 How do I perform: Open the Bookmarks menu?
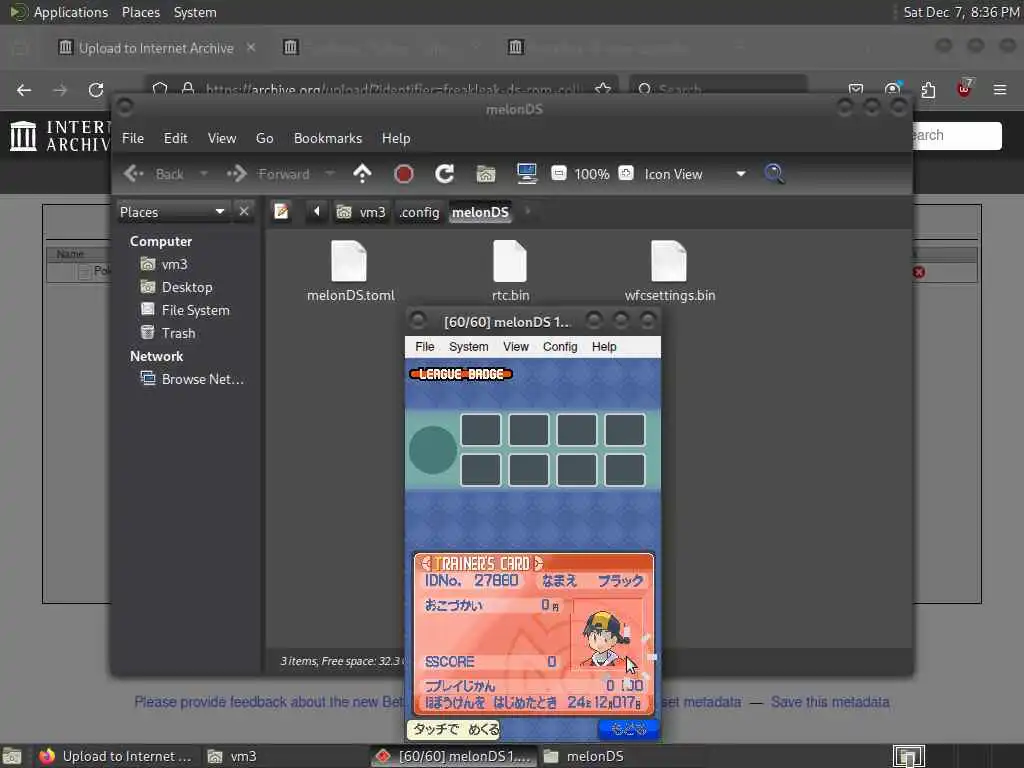(x=328, y=138)
